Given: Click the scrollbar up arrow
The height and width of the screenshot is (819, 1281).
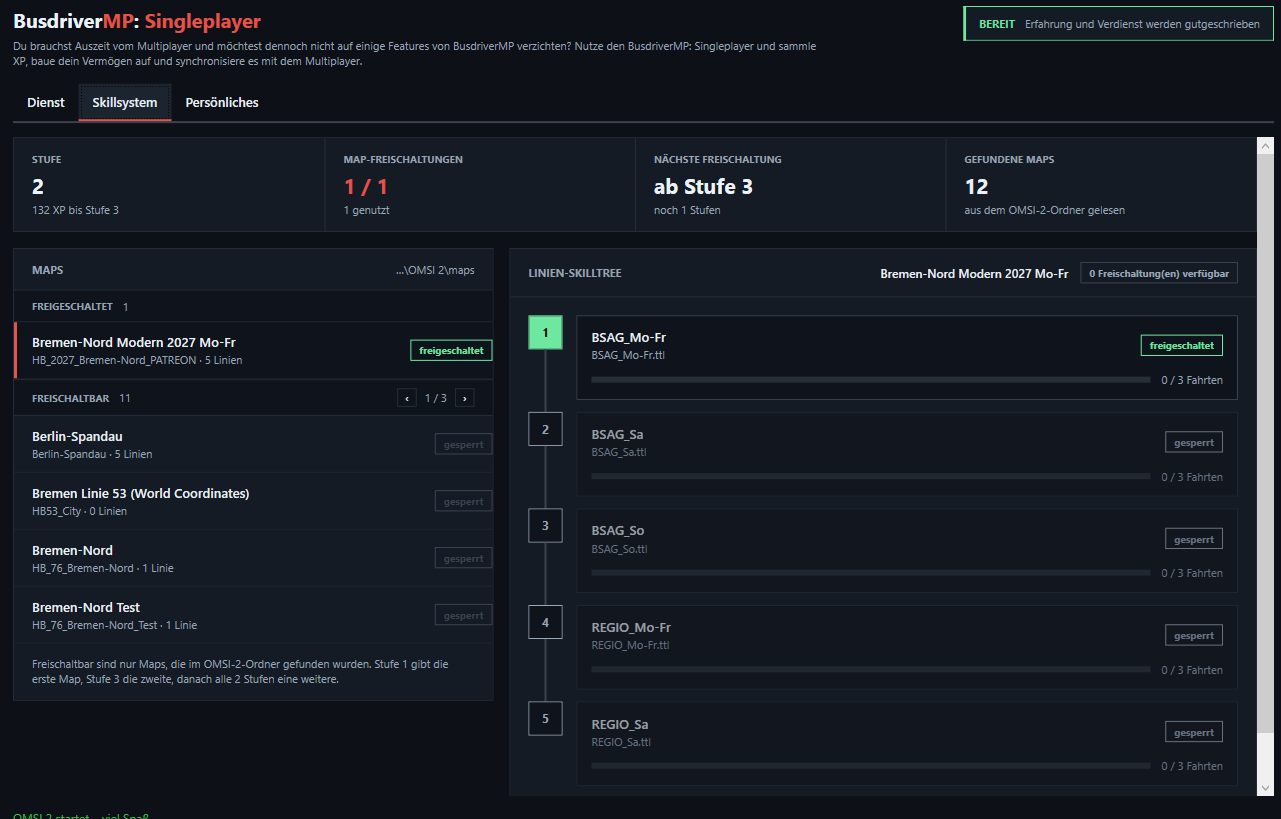Looking at the screenshot, I should pyautogui.click(x=1265, y=145).
